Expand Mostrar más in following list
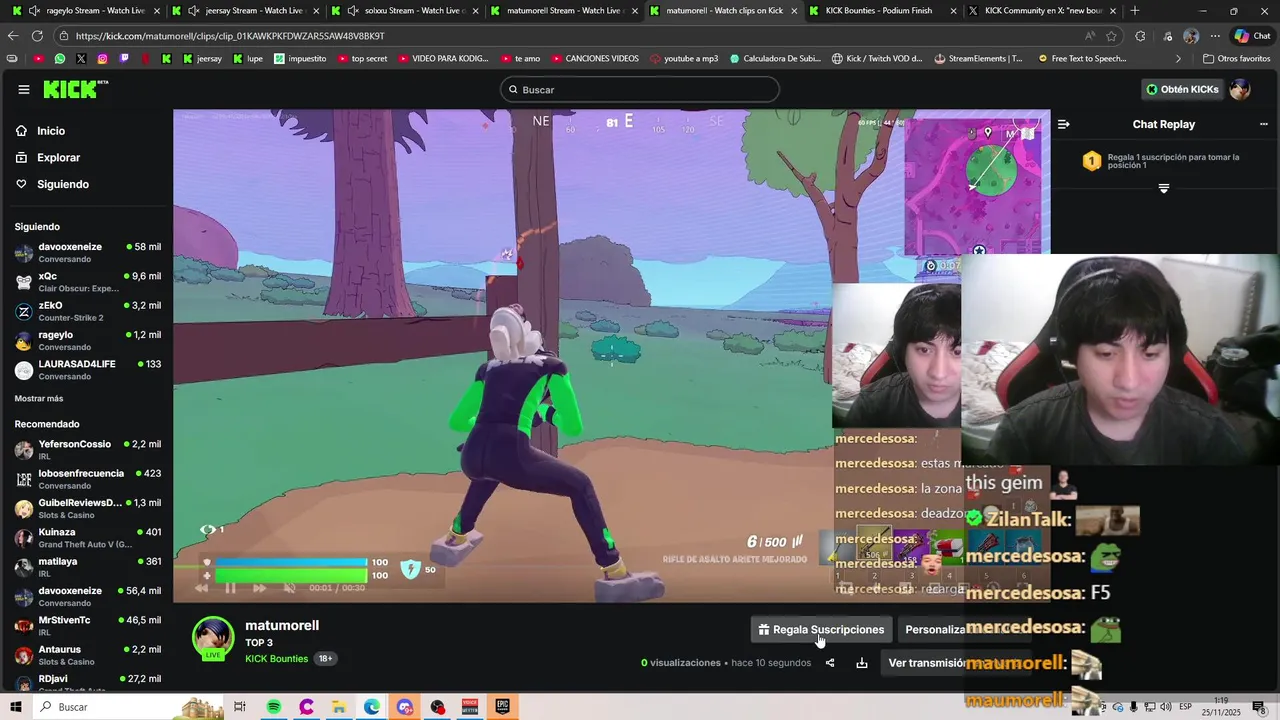The width and height of the screenshot is (1280, 720). (x=39, y=398)
